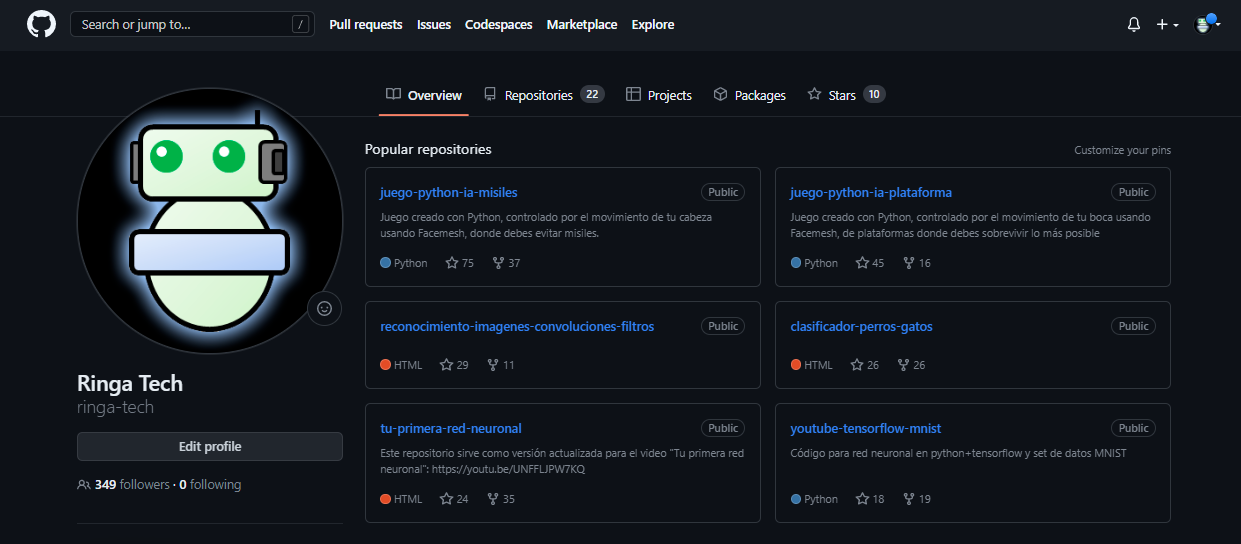Viewport: 1241px width, 544px height.
Task: Click star icon of tu-primera-red-neuronal (24)
Action: [446, 499]
